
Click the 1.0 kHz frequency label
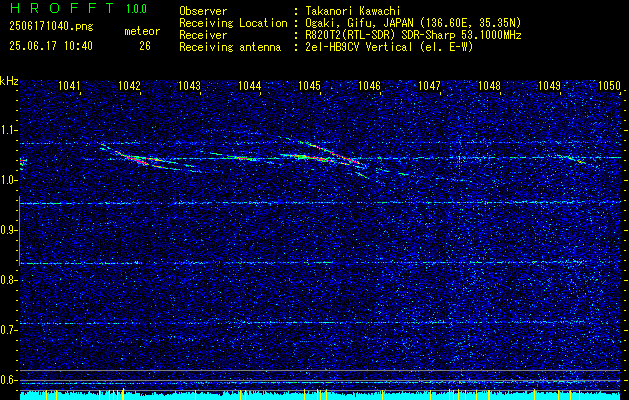point(8,180)
